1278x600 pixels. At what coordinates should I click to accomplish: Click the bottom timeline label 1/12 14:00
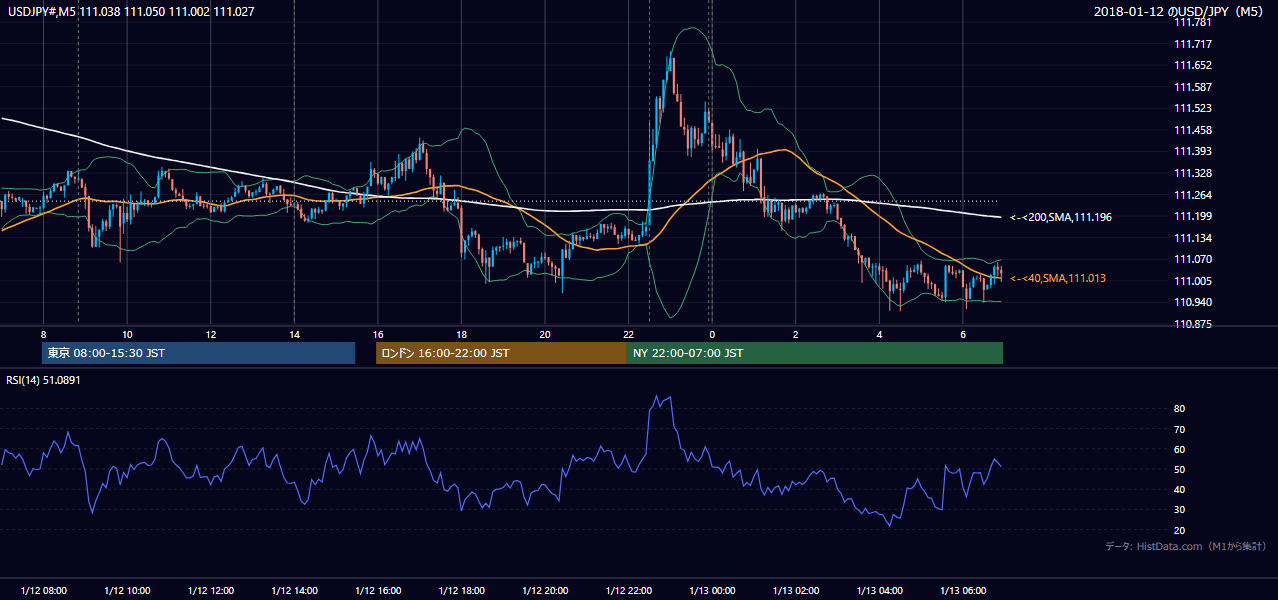[x=294, y=590]
